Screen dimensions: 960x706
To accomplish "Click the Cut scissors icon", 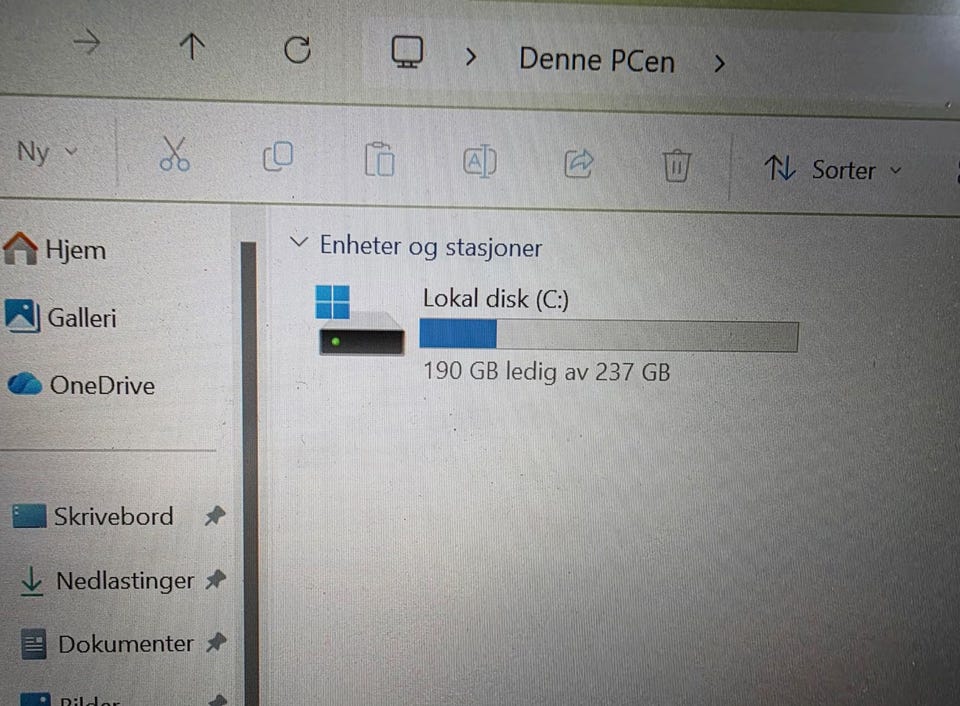I will 174,154.
